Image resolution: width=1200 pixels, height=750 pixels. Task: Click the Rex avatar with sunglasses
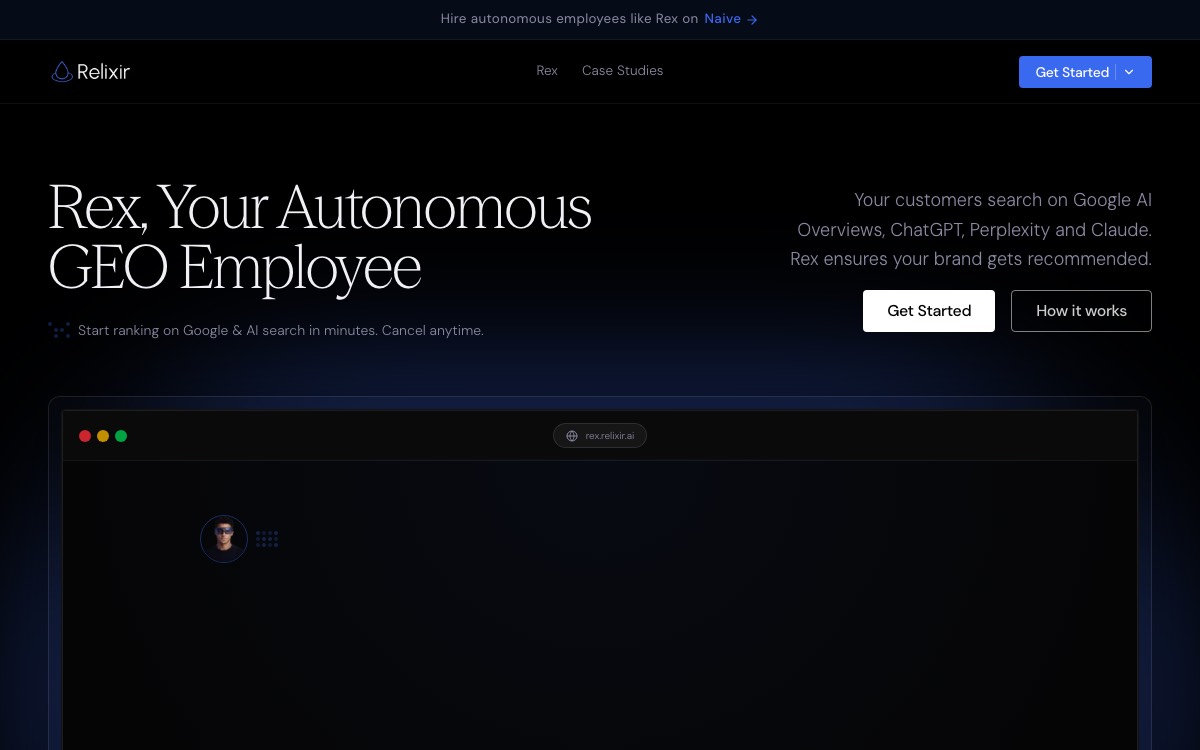click(x=224, y=539)
